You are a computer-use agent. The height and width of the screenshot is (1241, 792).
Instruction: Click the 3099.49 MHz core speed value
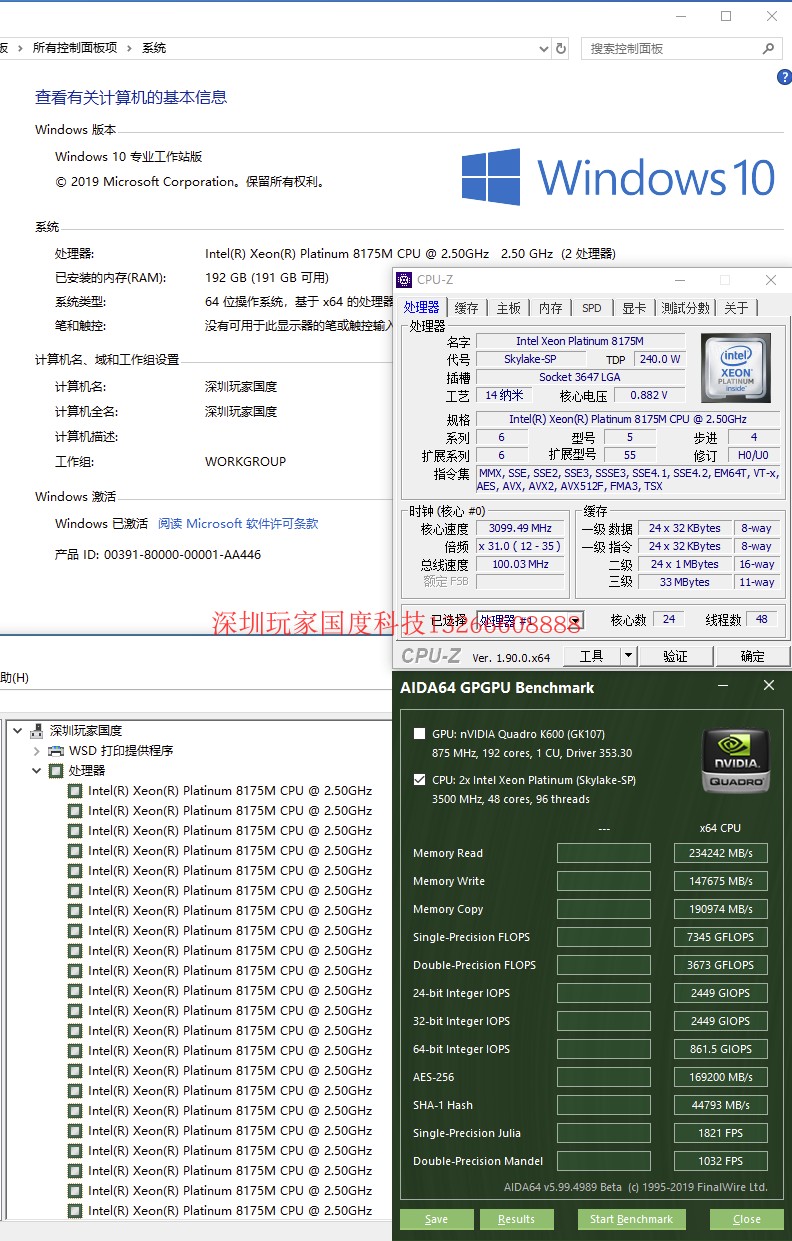[521, 528]
